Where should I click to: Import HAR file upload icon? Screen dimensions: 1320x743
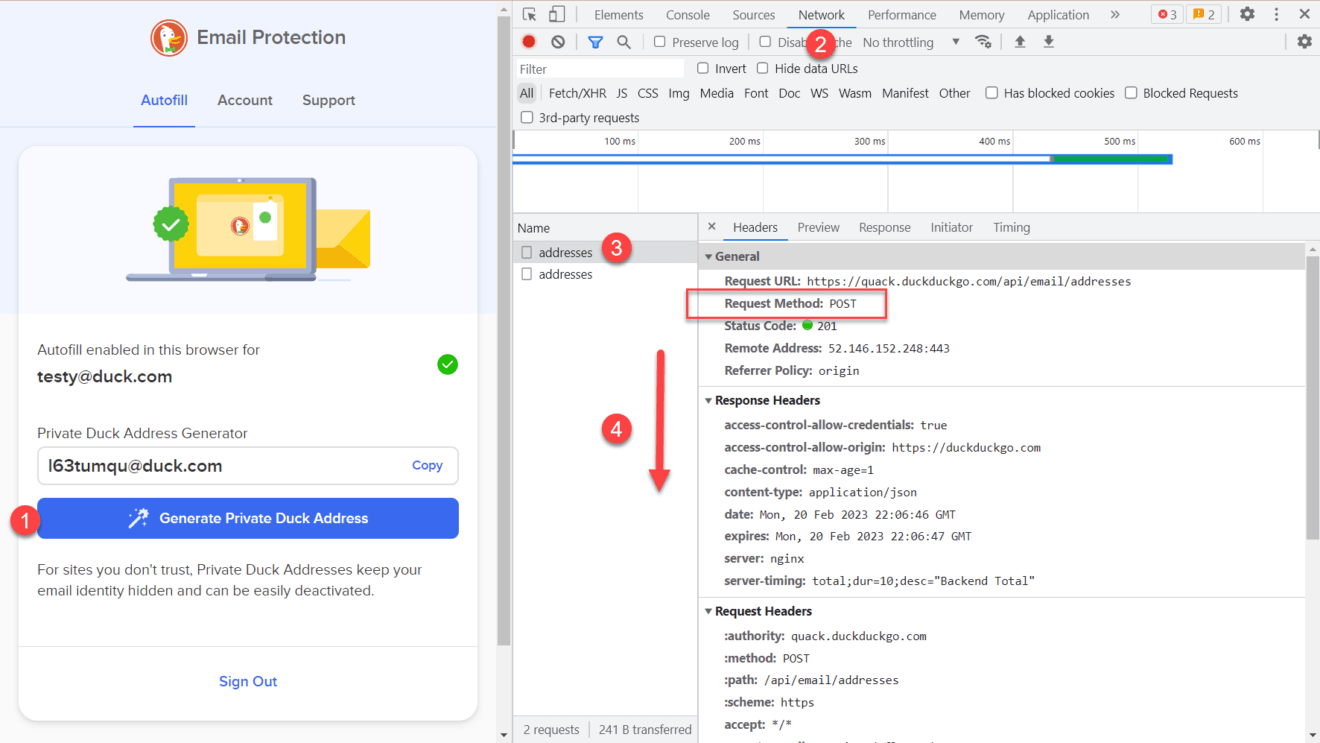[1020, 42]
